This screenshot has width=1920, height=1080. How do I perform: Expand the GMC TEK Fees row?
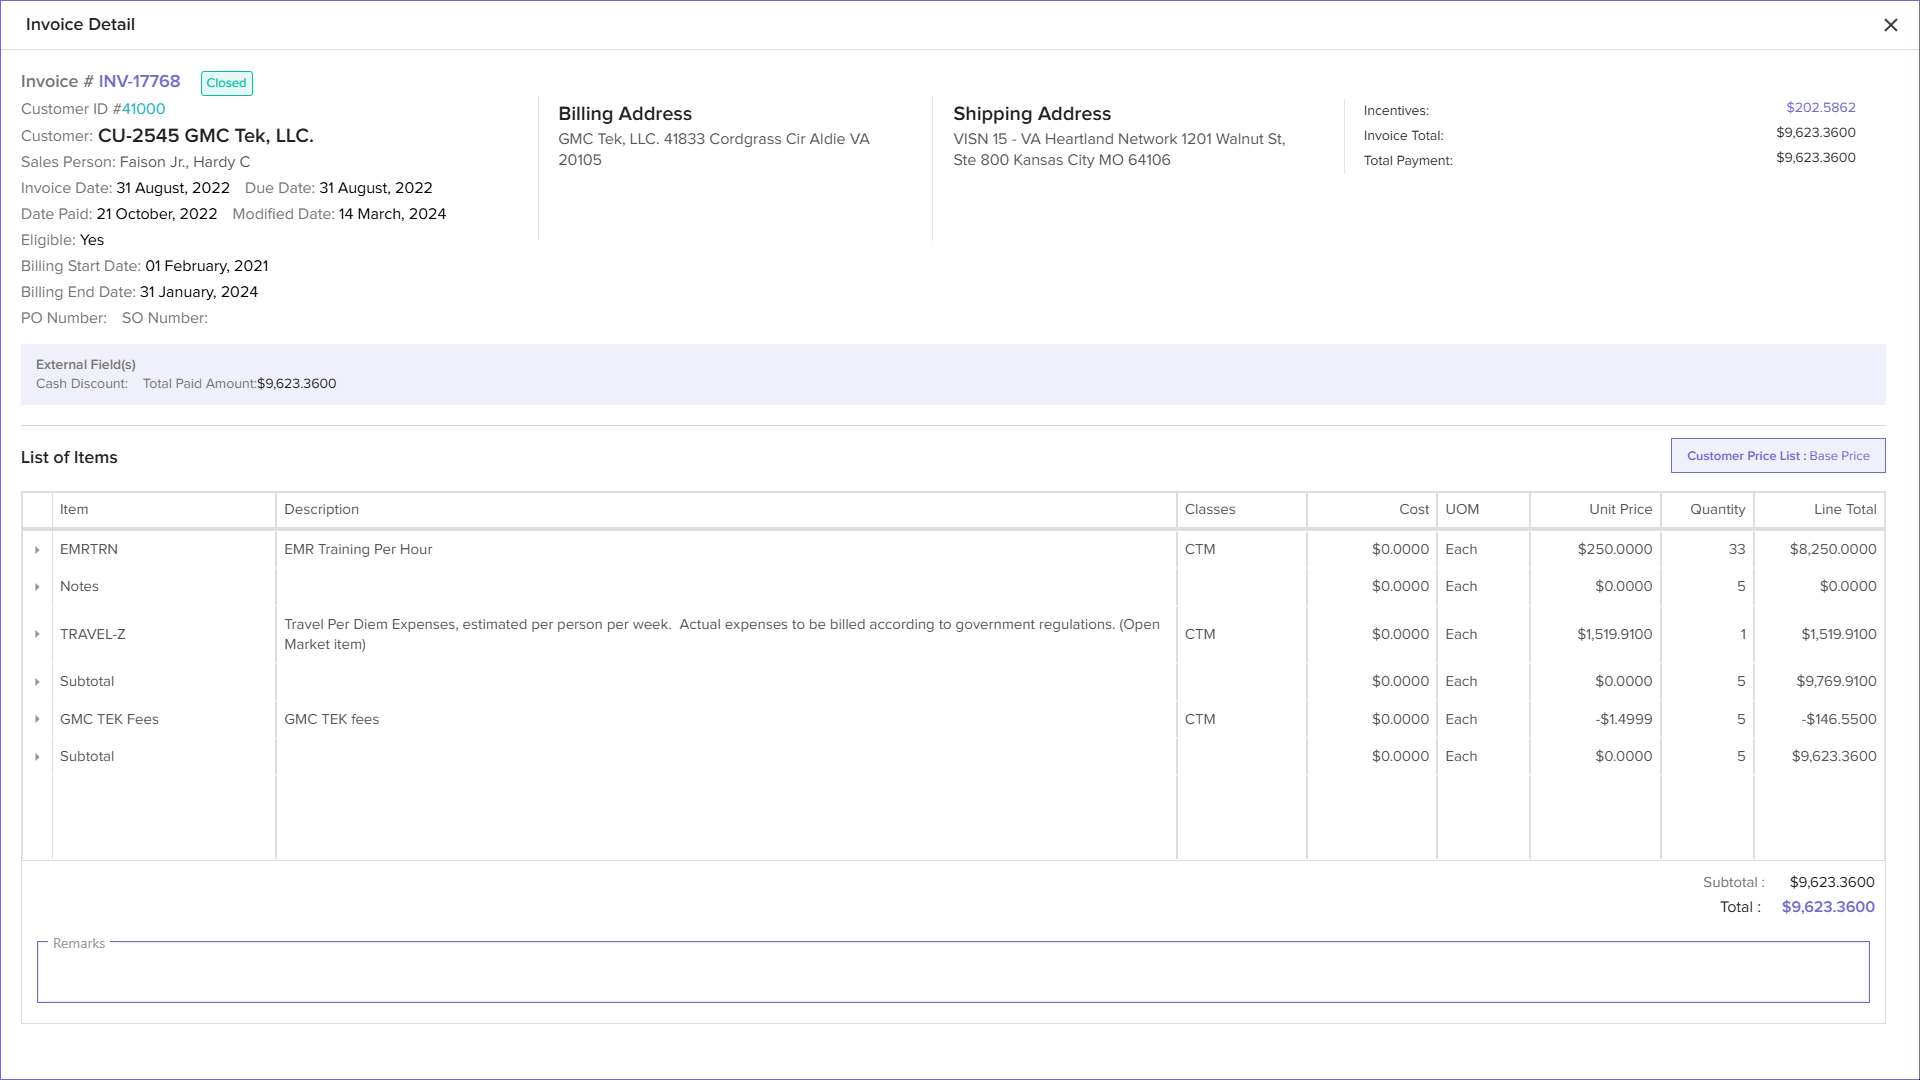[x=37, y=719]
